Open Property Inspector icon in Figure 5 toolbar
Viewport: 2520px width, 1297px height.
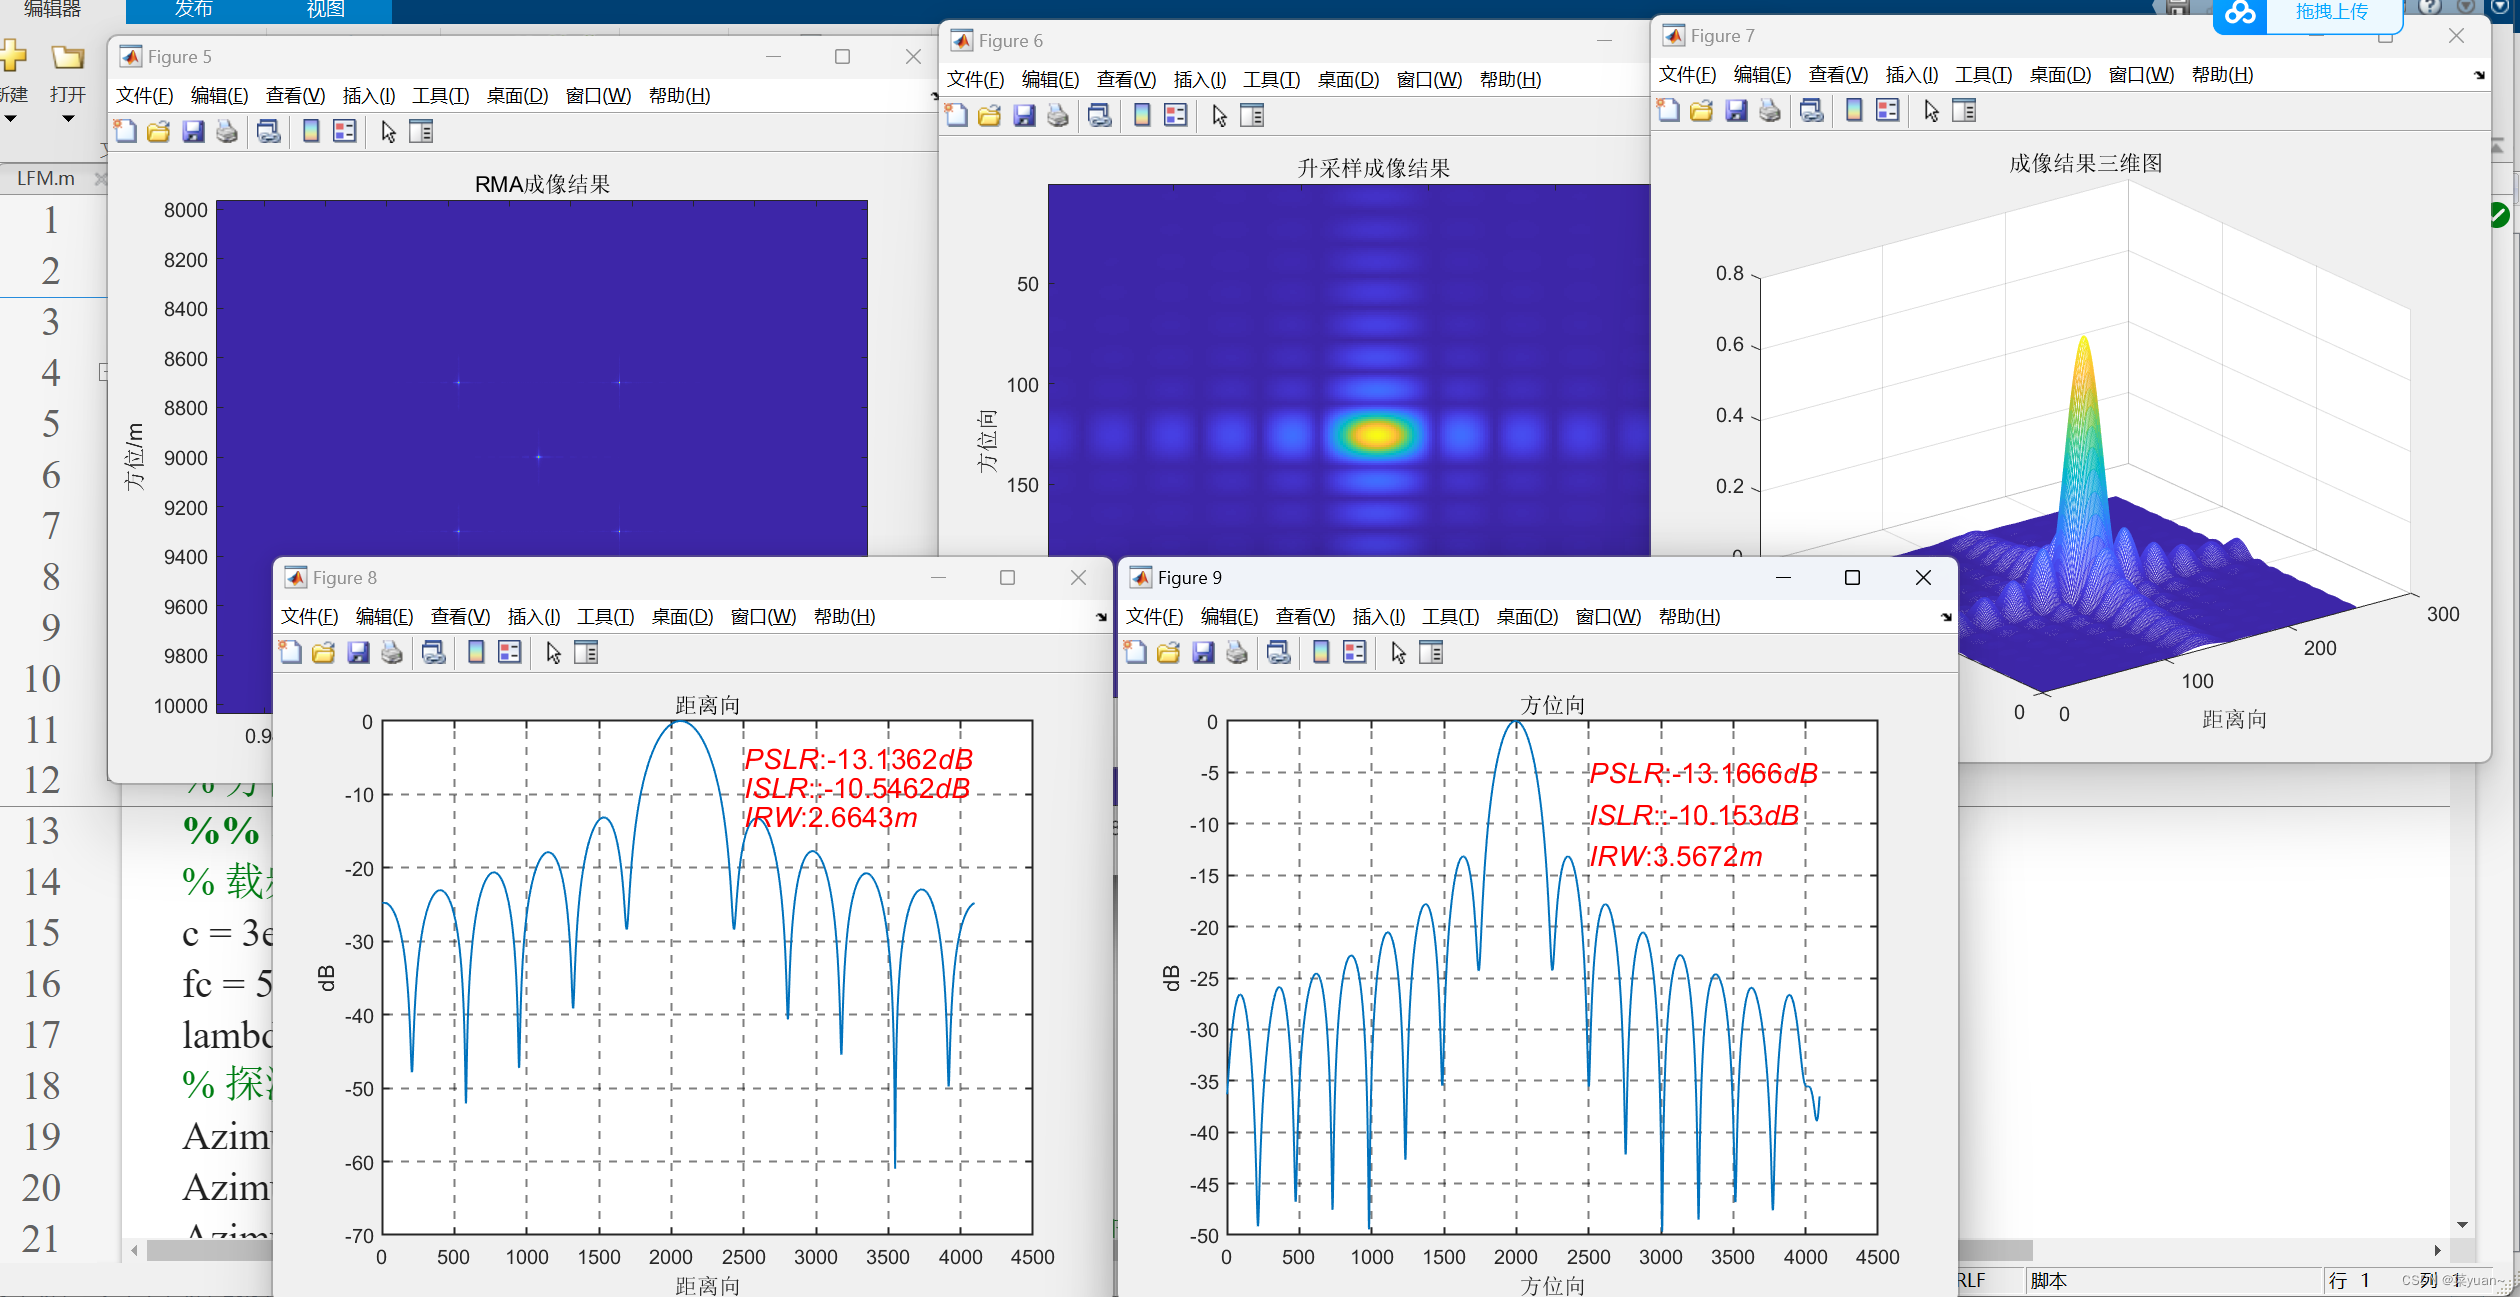pyautogui.click(x=421, y=131)
